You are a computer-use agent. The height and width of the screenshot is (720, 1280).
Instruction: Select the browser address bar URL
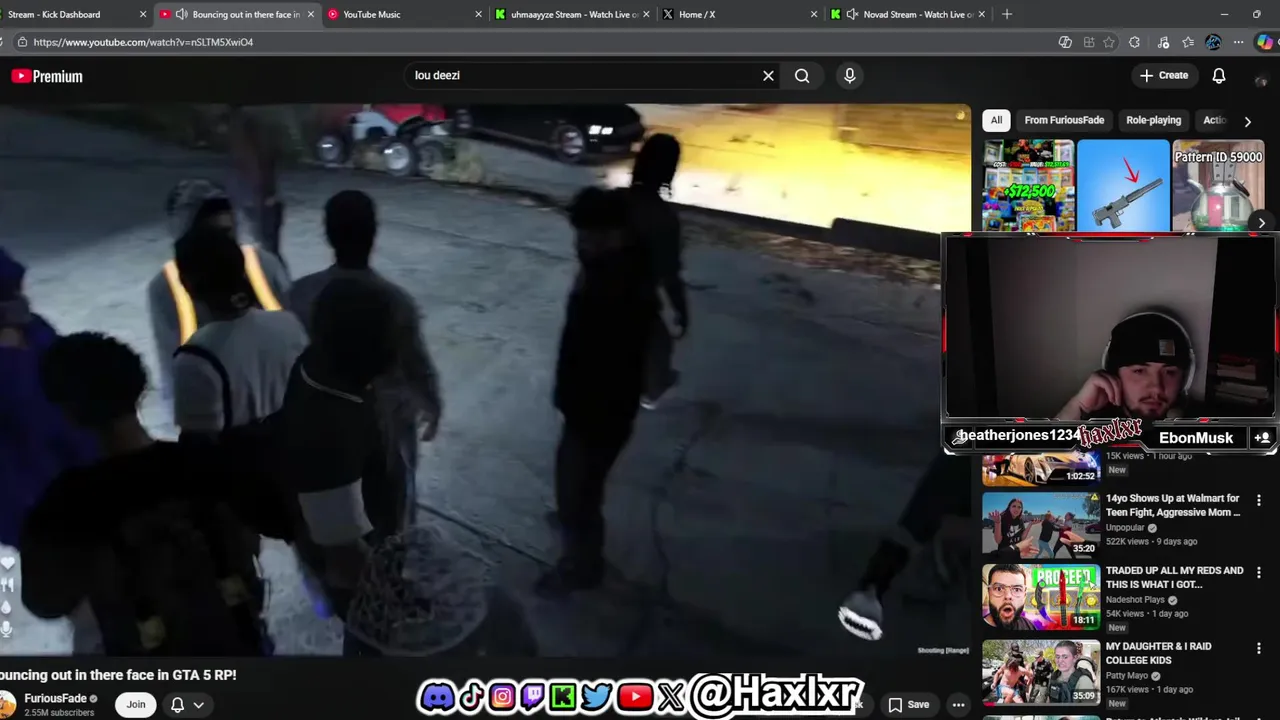click(x=143, y=42)
